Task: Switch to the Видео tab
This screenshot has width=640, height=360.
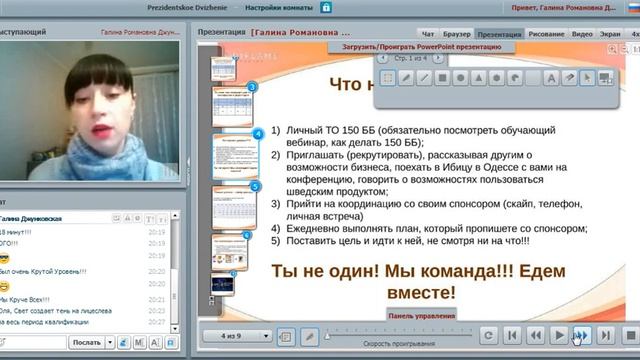Action: [x=582, y=34]
